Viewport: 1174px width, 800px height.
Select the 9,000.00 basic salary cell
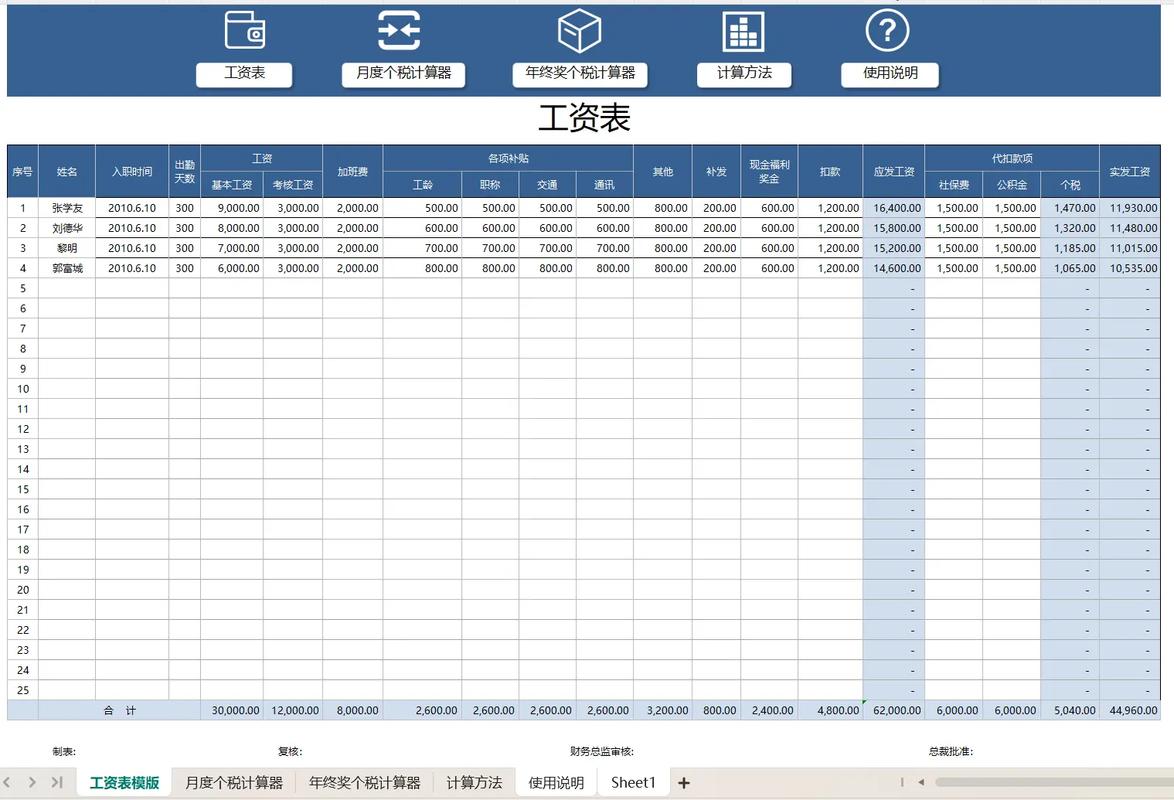[x=231, y=207]
